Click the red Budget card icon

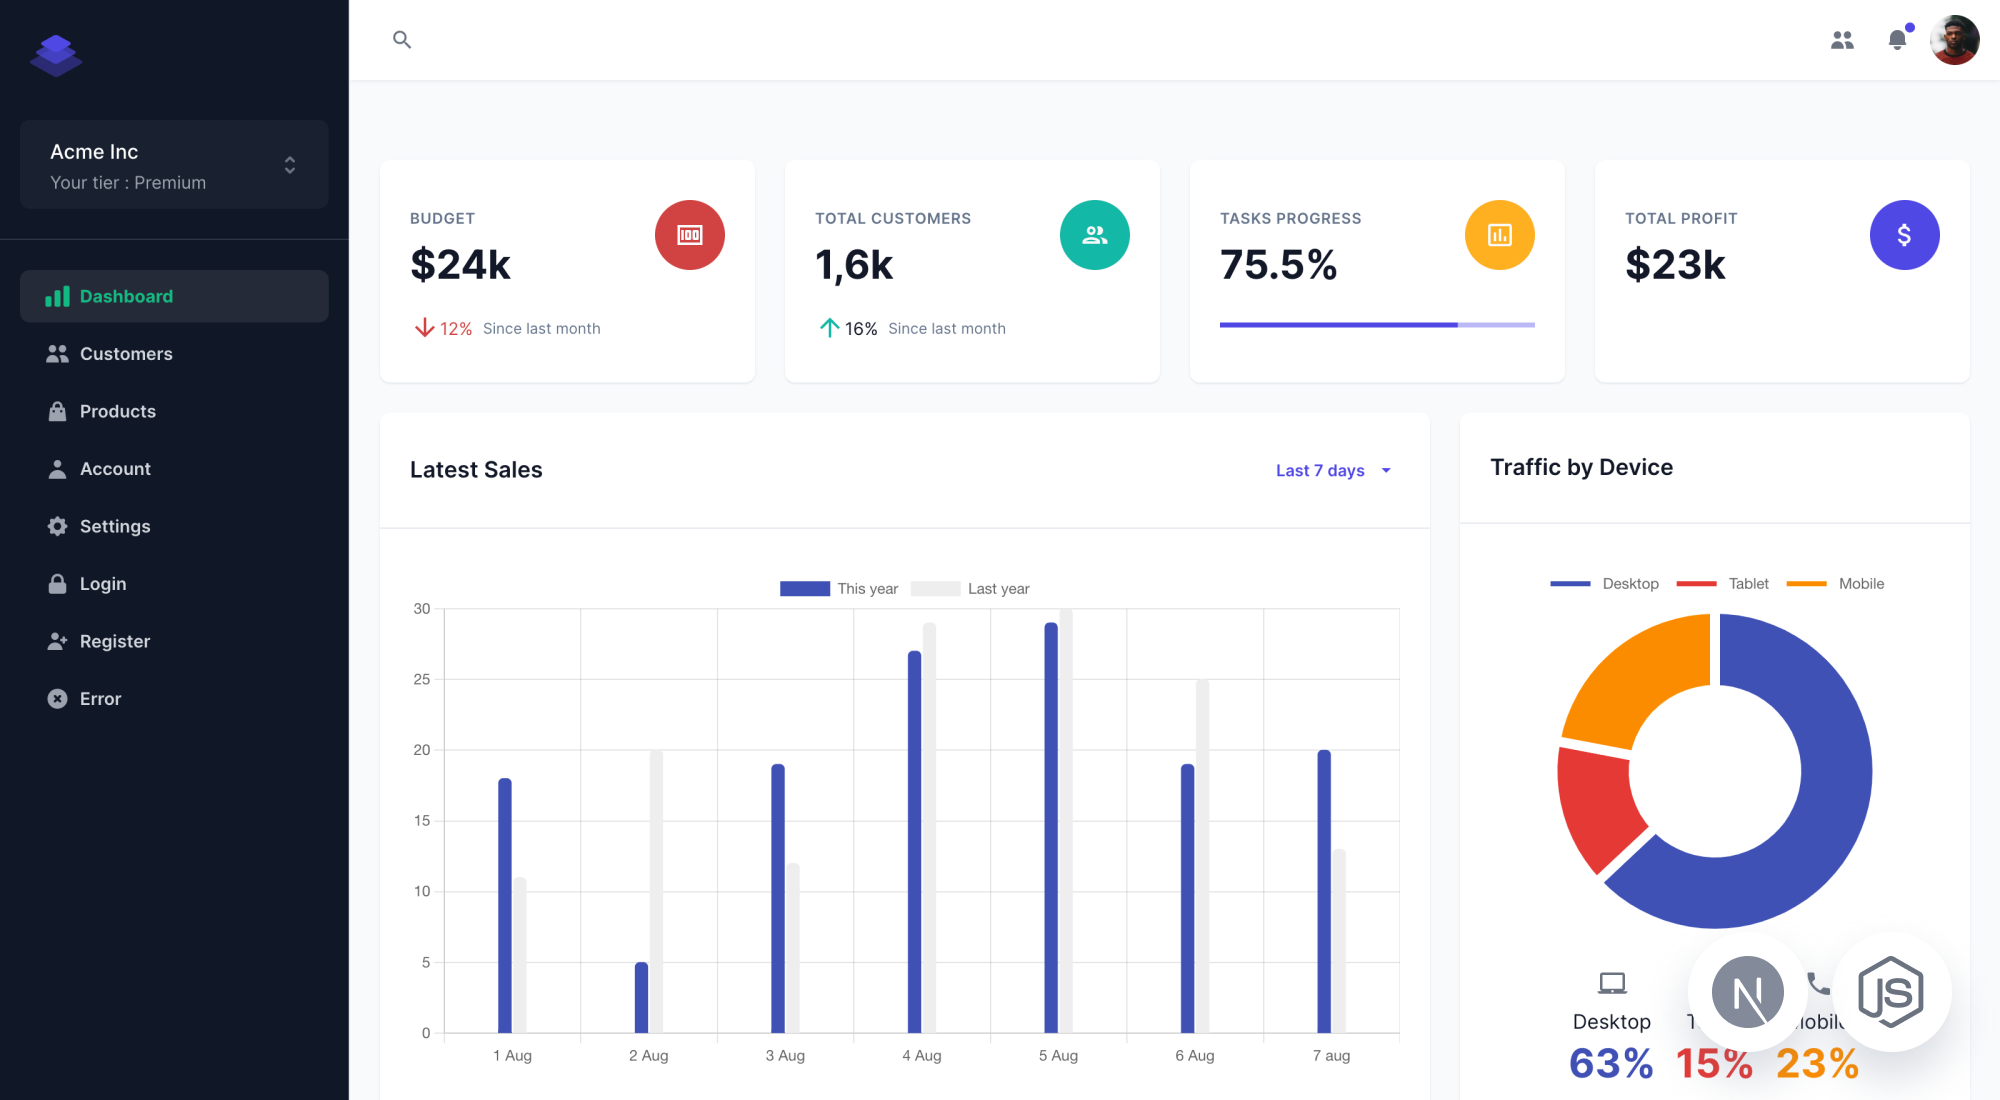(689, 234)
